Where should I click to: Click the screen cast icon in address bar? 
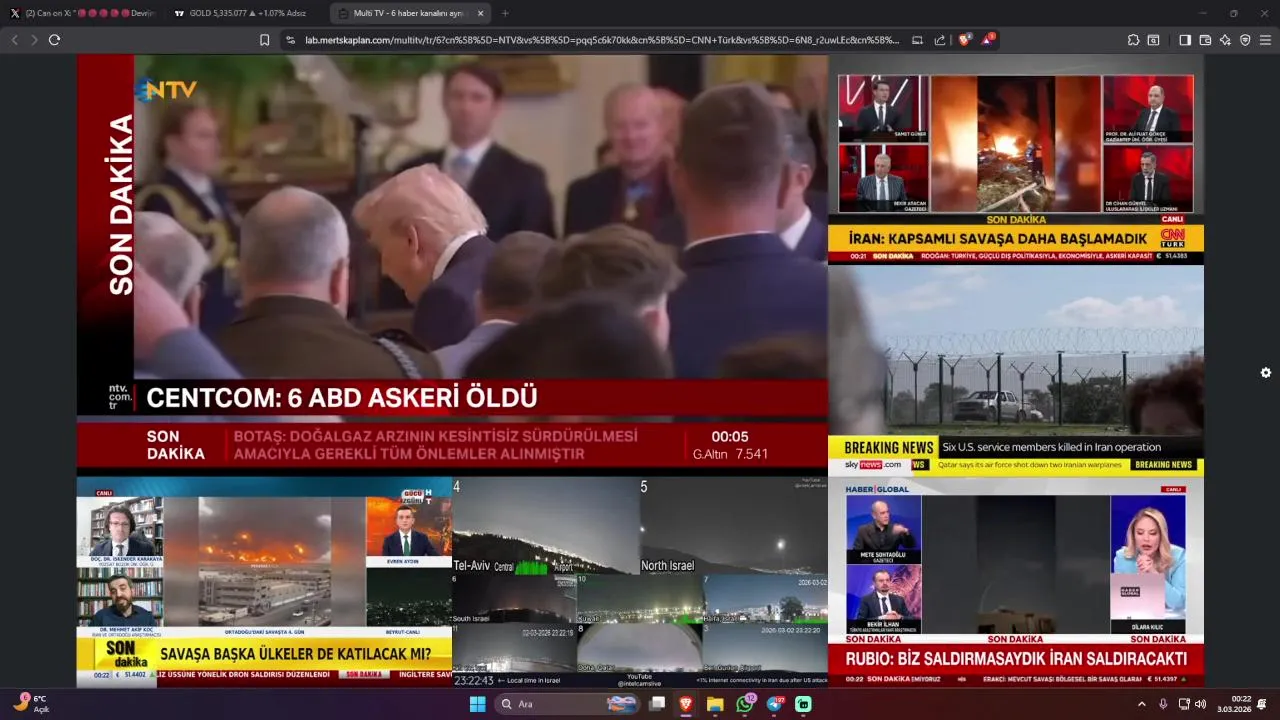(917, 40)
